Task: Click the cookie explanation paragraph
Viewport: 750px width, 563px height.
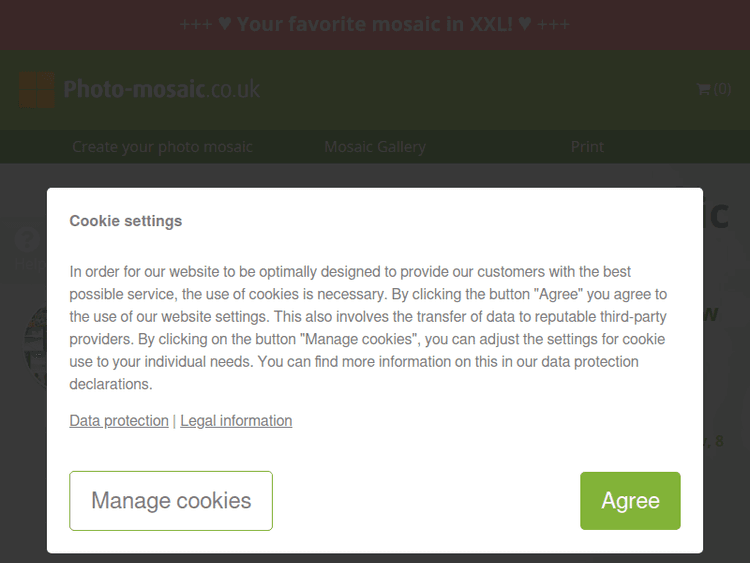Action: 368,327
